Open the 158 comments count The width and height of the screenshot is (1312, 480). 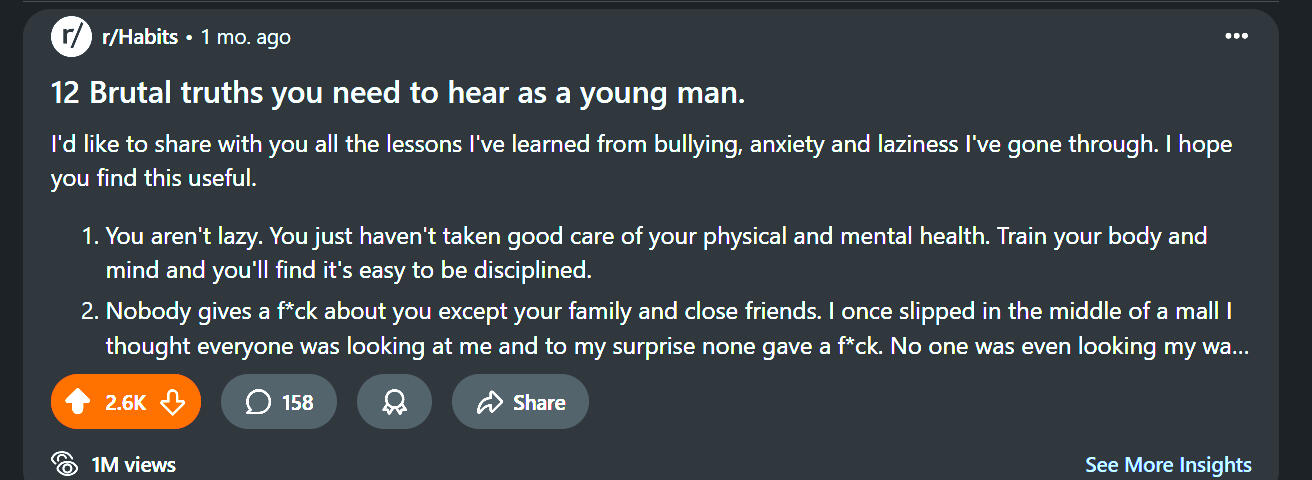coord(297,402)
